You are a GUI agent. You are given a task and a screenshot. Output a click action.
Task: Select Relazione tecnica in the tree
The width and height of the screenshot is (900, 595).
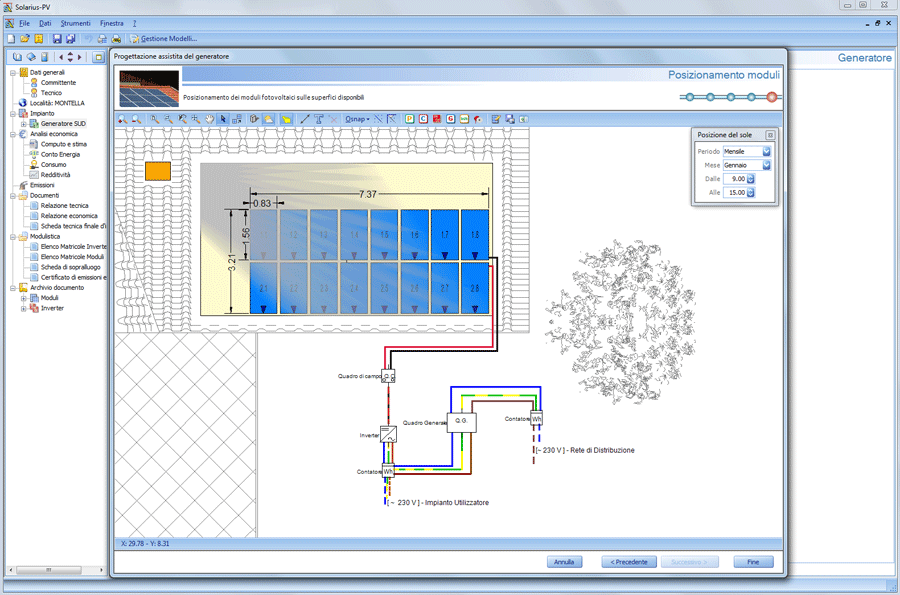tap(64, 205)
